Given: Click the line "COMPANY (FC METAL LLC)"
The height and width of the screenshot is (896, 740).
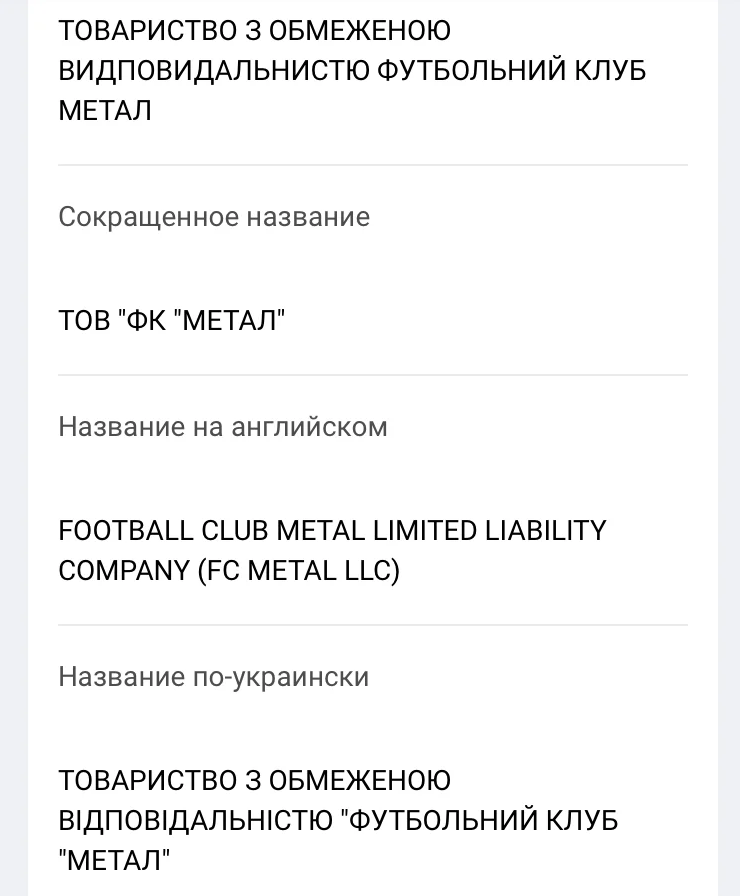Looking at the screenshot, I should pos(229,571).
